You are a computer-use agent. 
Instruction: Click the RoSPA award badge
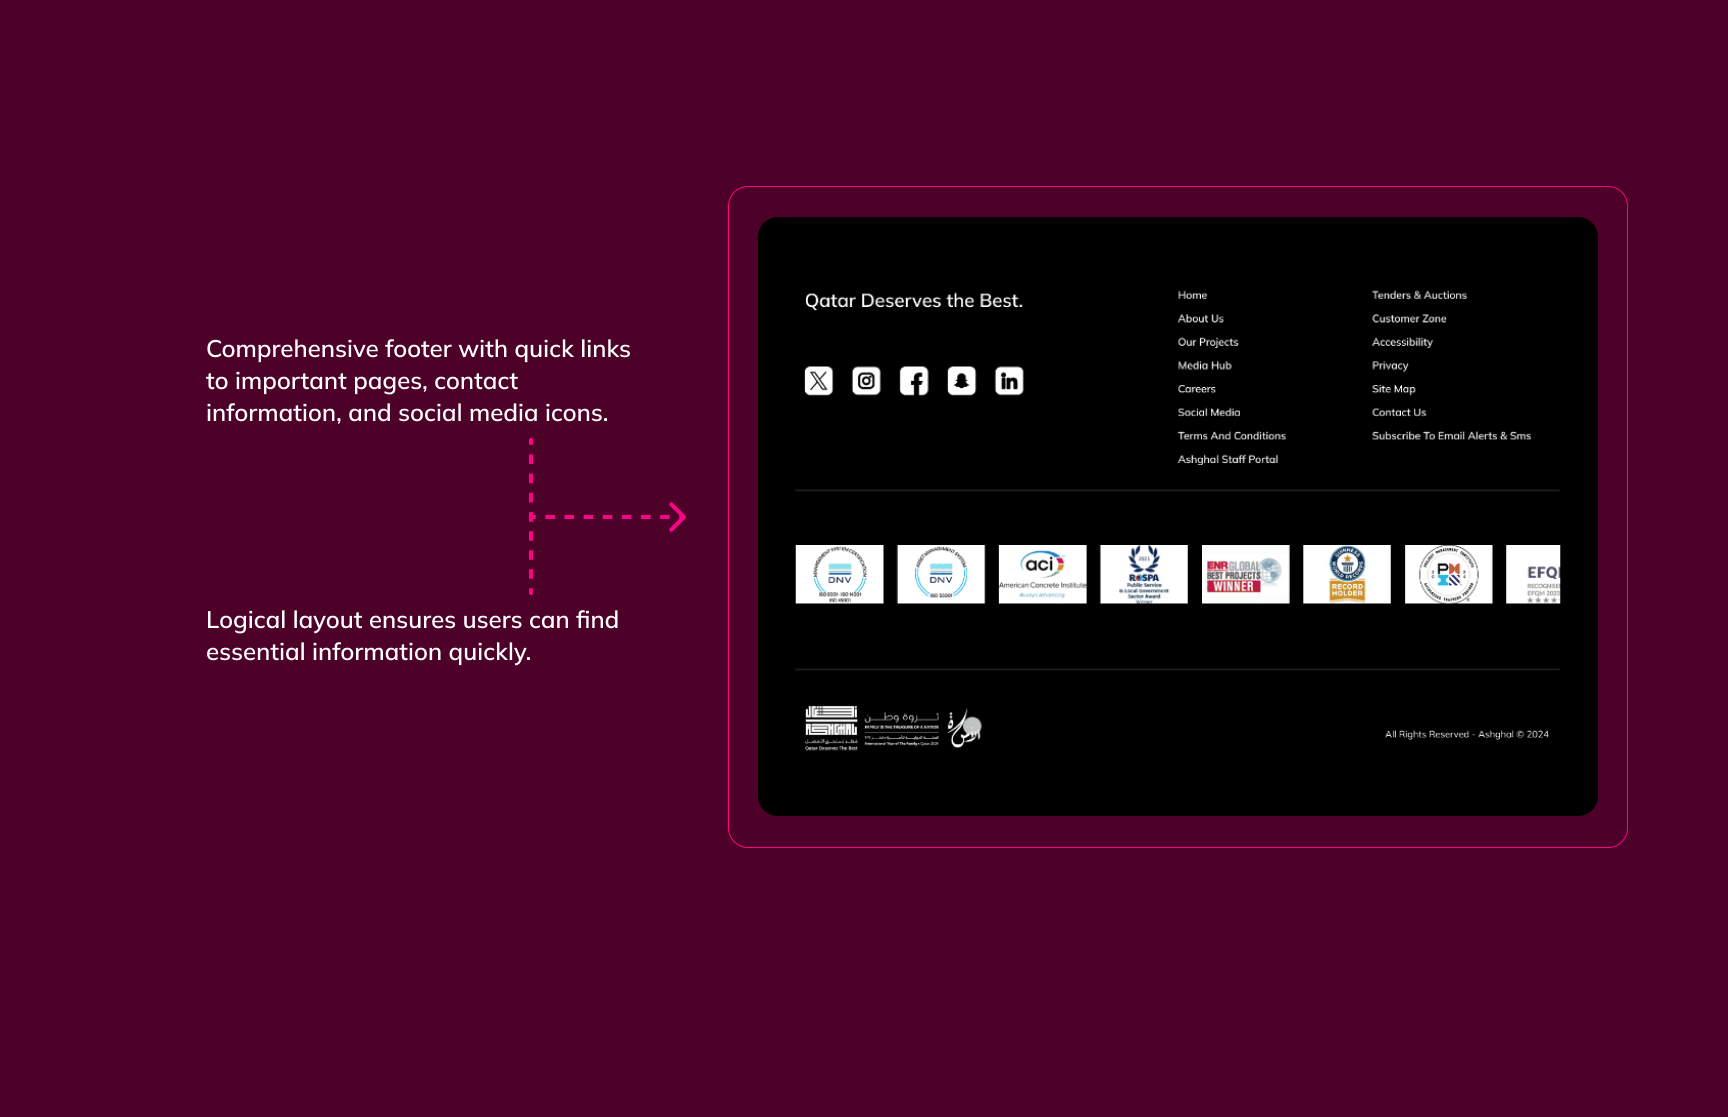1144,574
